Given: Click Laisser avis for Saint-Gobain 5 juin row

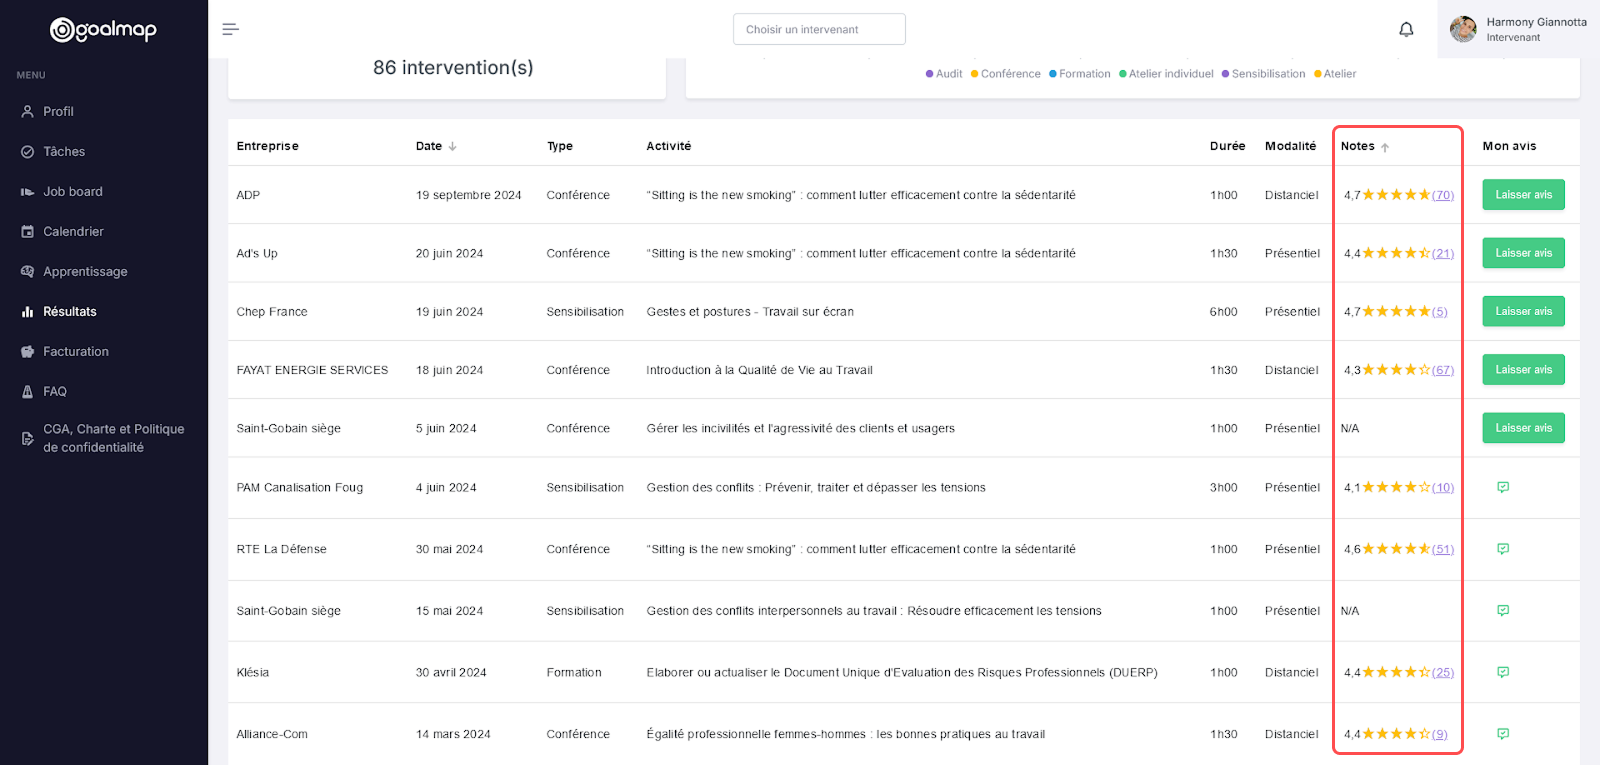Looking at the screenshot, I should click(x=1523, y=428).
